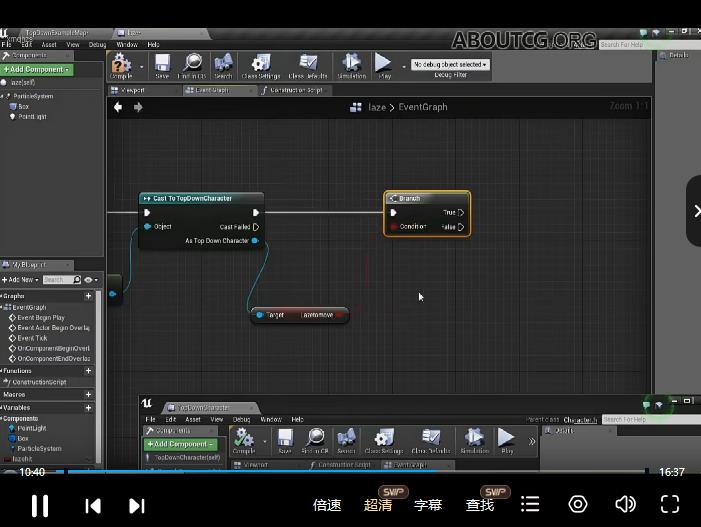Open the Window menu in the top menu bar
The height and width of the screenshot is (527, 701).
point(127,44)
